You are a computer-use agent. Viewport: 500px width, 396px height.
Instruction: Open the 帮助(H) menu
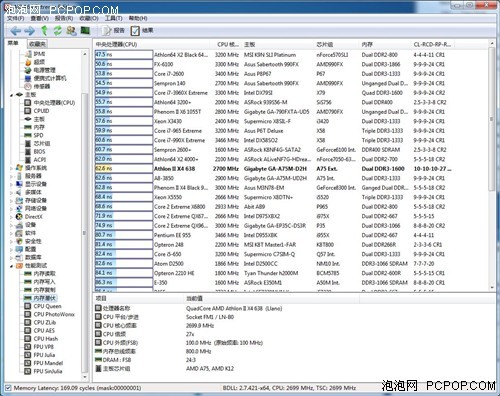coord(138,18)
